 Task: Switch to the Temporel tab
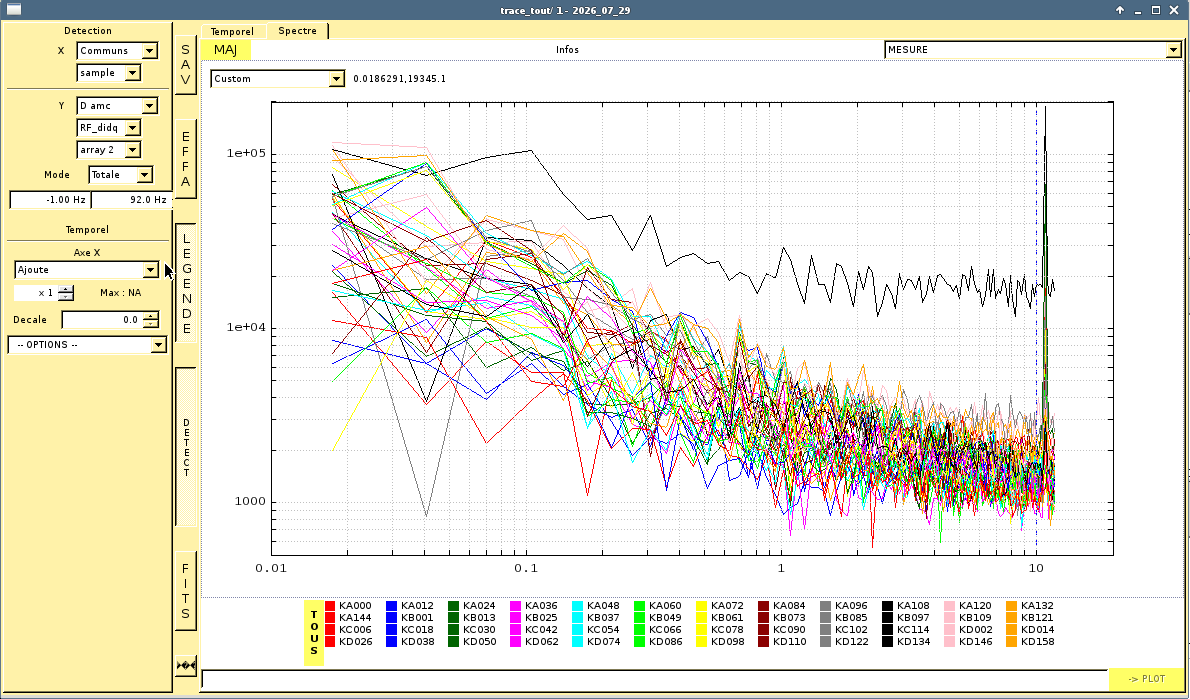click(232, 31)
